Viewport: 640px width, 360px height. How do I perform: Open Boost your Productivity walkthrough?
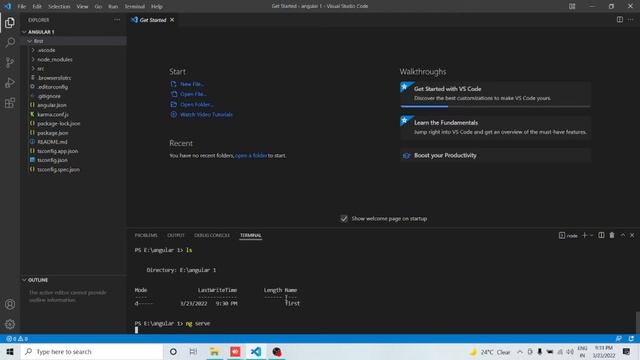496,156
